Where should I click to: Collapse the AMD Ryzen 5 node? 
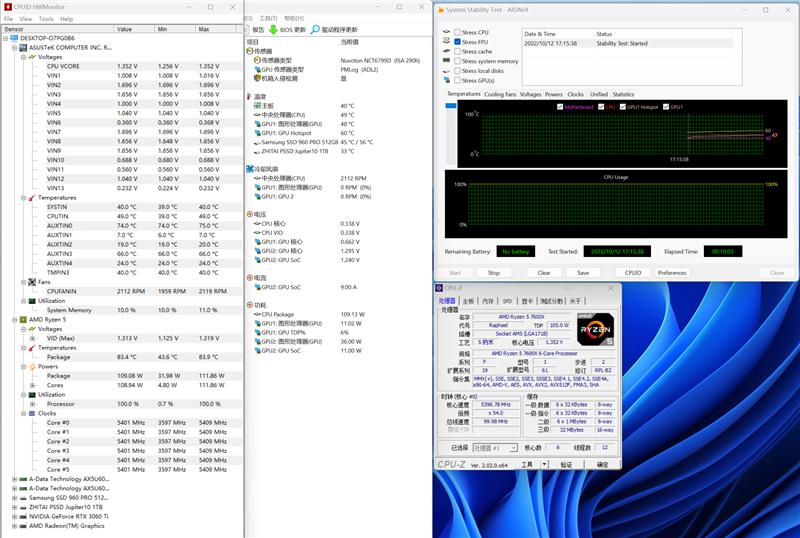[x=14, y=320]
